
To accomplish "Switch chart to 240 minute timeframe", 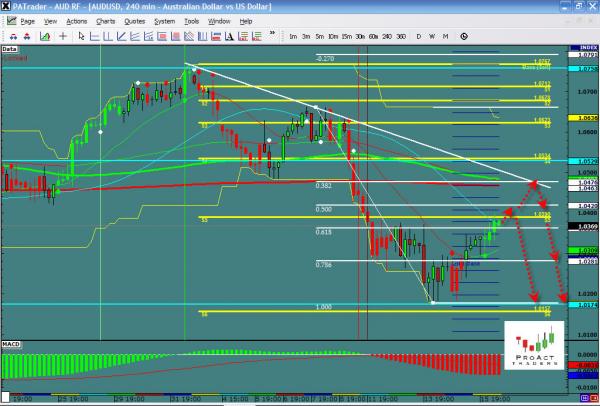I will click(386, 36).
